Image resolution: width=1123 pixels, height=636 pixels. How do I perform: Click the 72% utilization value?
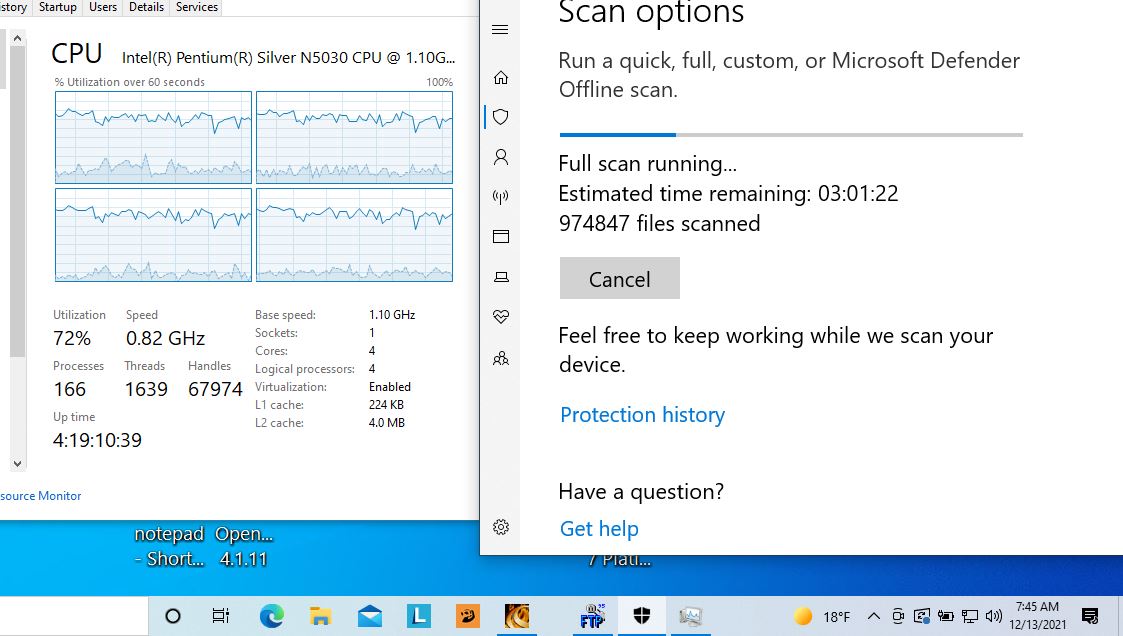(72, 338)
